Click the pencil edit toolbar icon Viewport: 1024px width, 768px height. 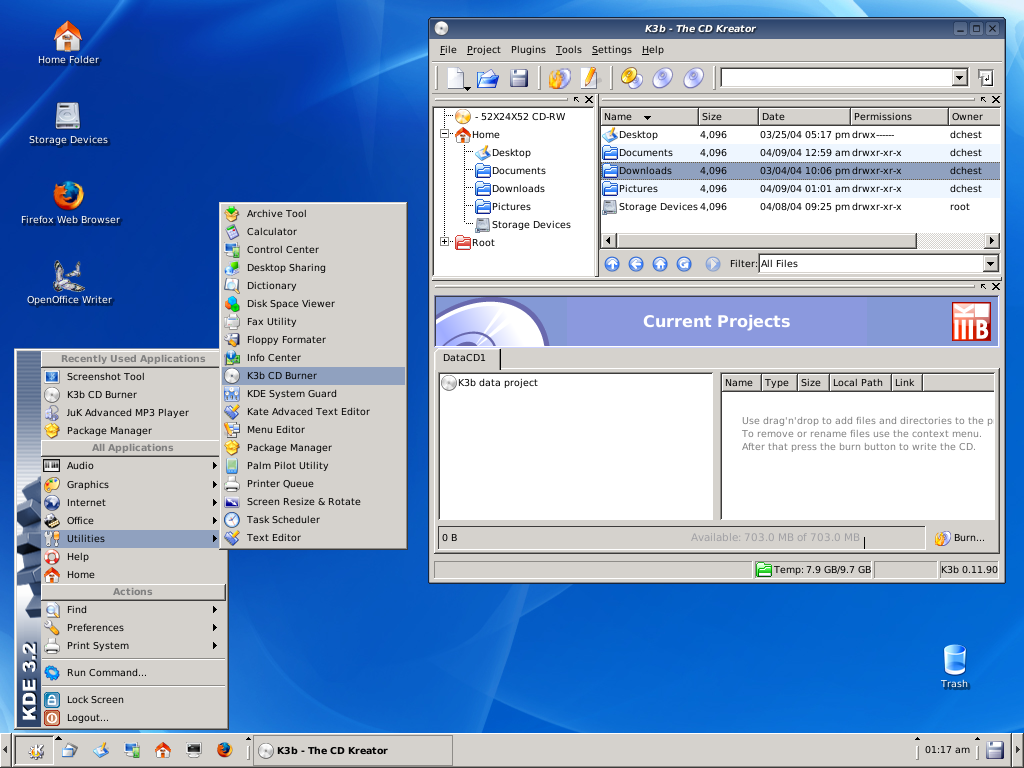(x=590, y=78)
